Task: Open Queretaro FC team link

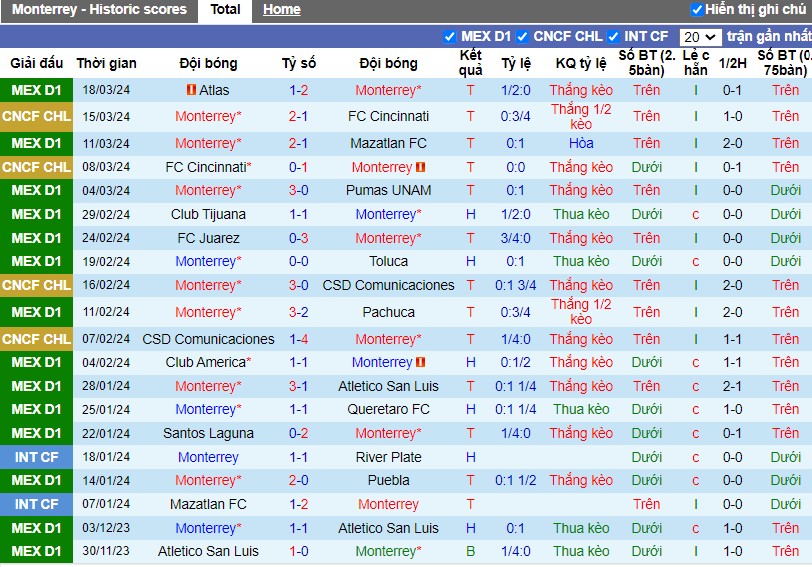Action: (x=388, y=409)
